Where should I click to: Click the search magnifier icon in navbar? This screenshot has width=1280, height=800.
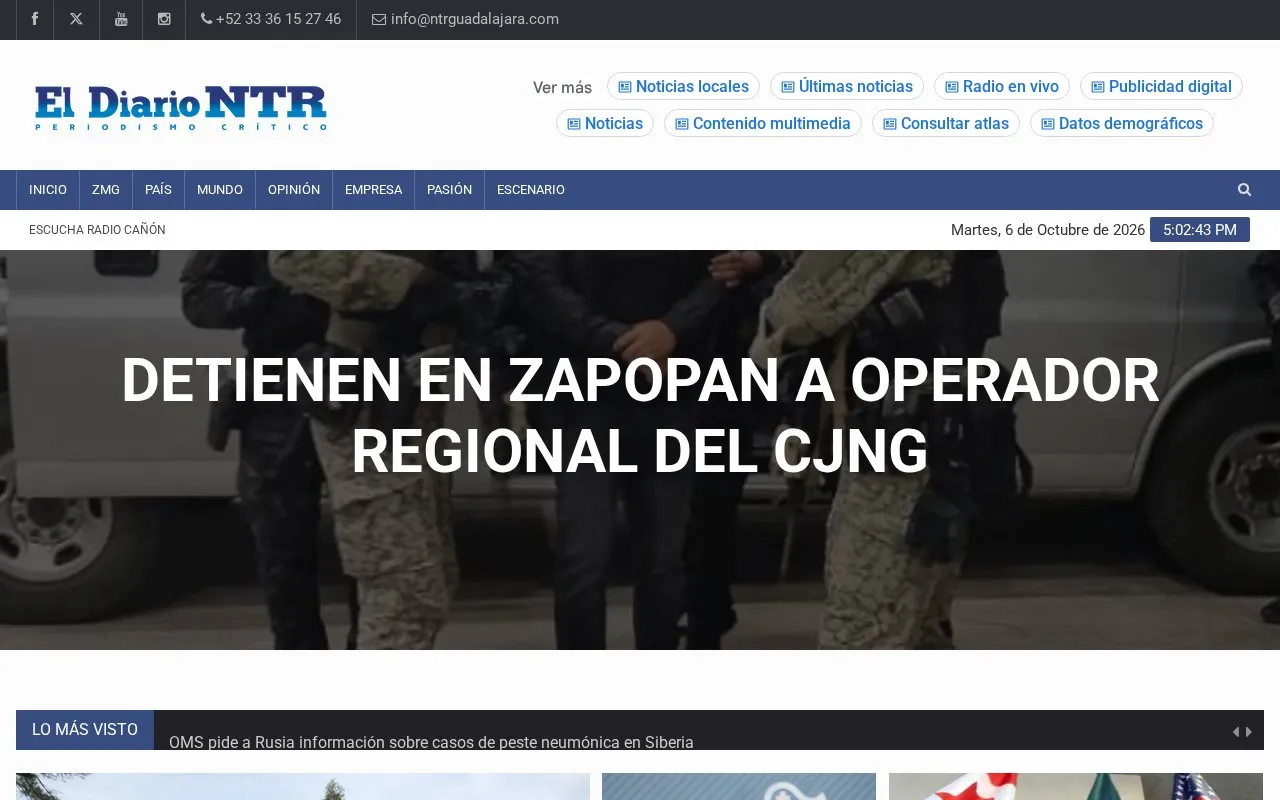coord(1244,189)
